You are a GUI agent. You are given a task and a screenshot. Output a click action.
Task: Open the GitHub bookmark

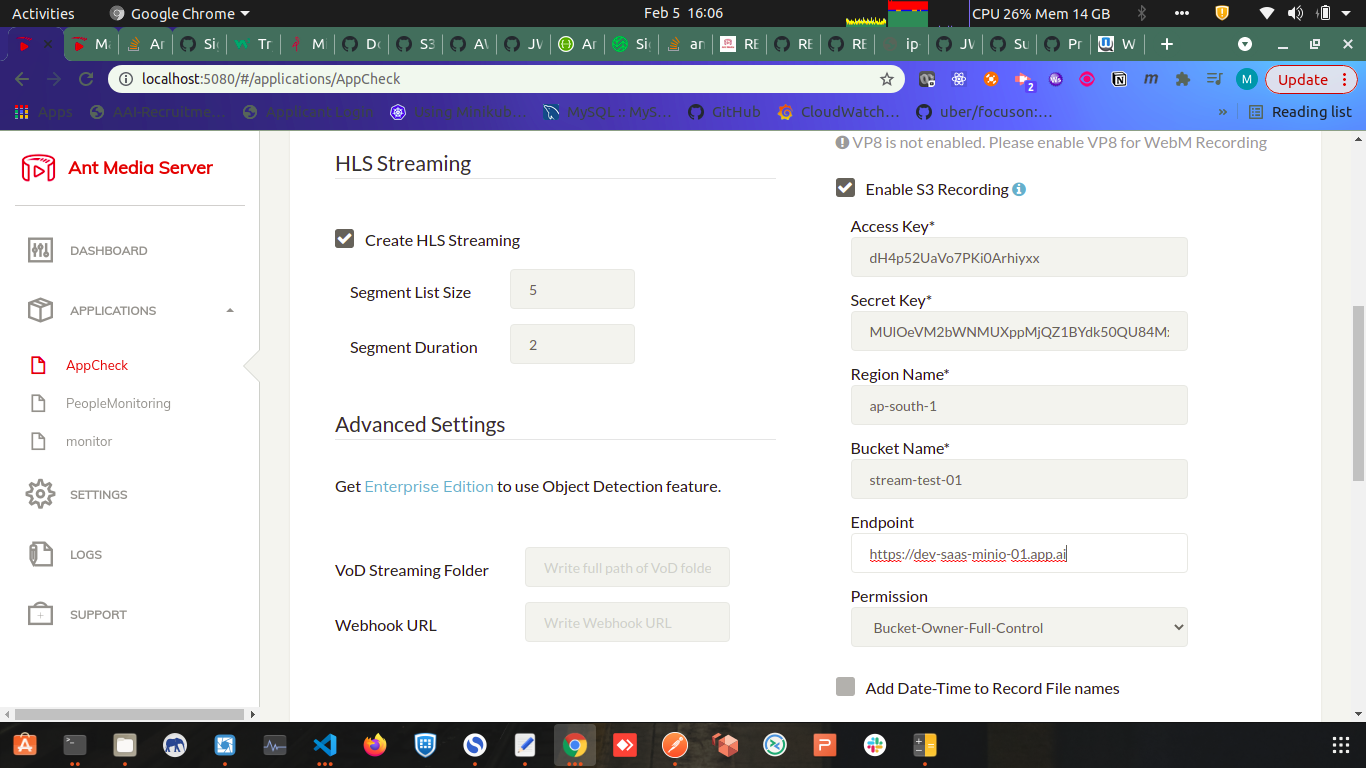coord(724,112)
